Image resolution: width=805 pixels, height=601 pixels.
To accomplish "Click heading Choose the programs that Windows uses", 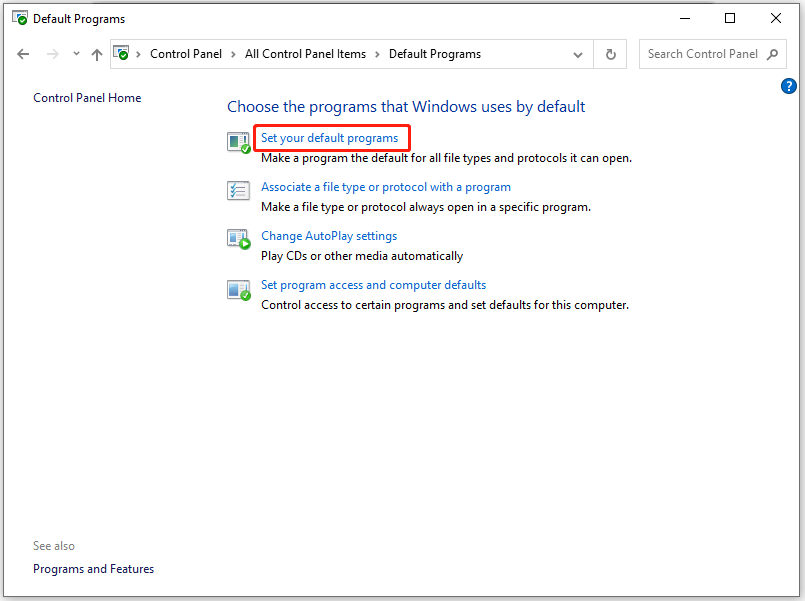I will (406, 106).
